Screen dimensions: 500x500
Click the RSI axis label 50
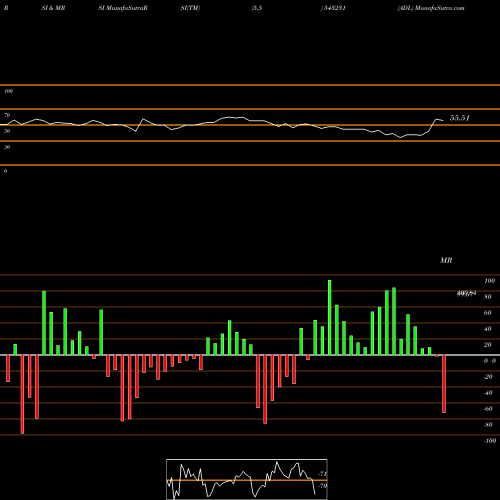7,131
